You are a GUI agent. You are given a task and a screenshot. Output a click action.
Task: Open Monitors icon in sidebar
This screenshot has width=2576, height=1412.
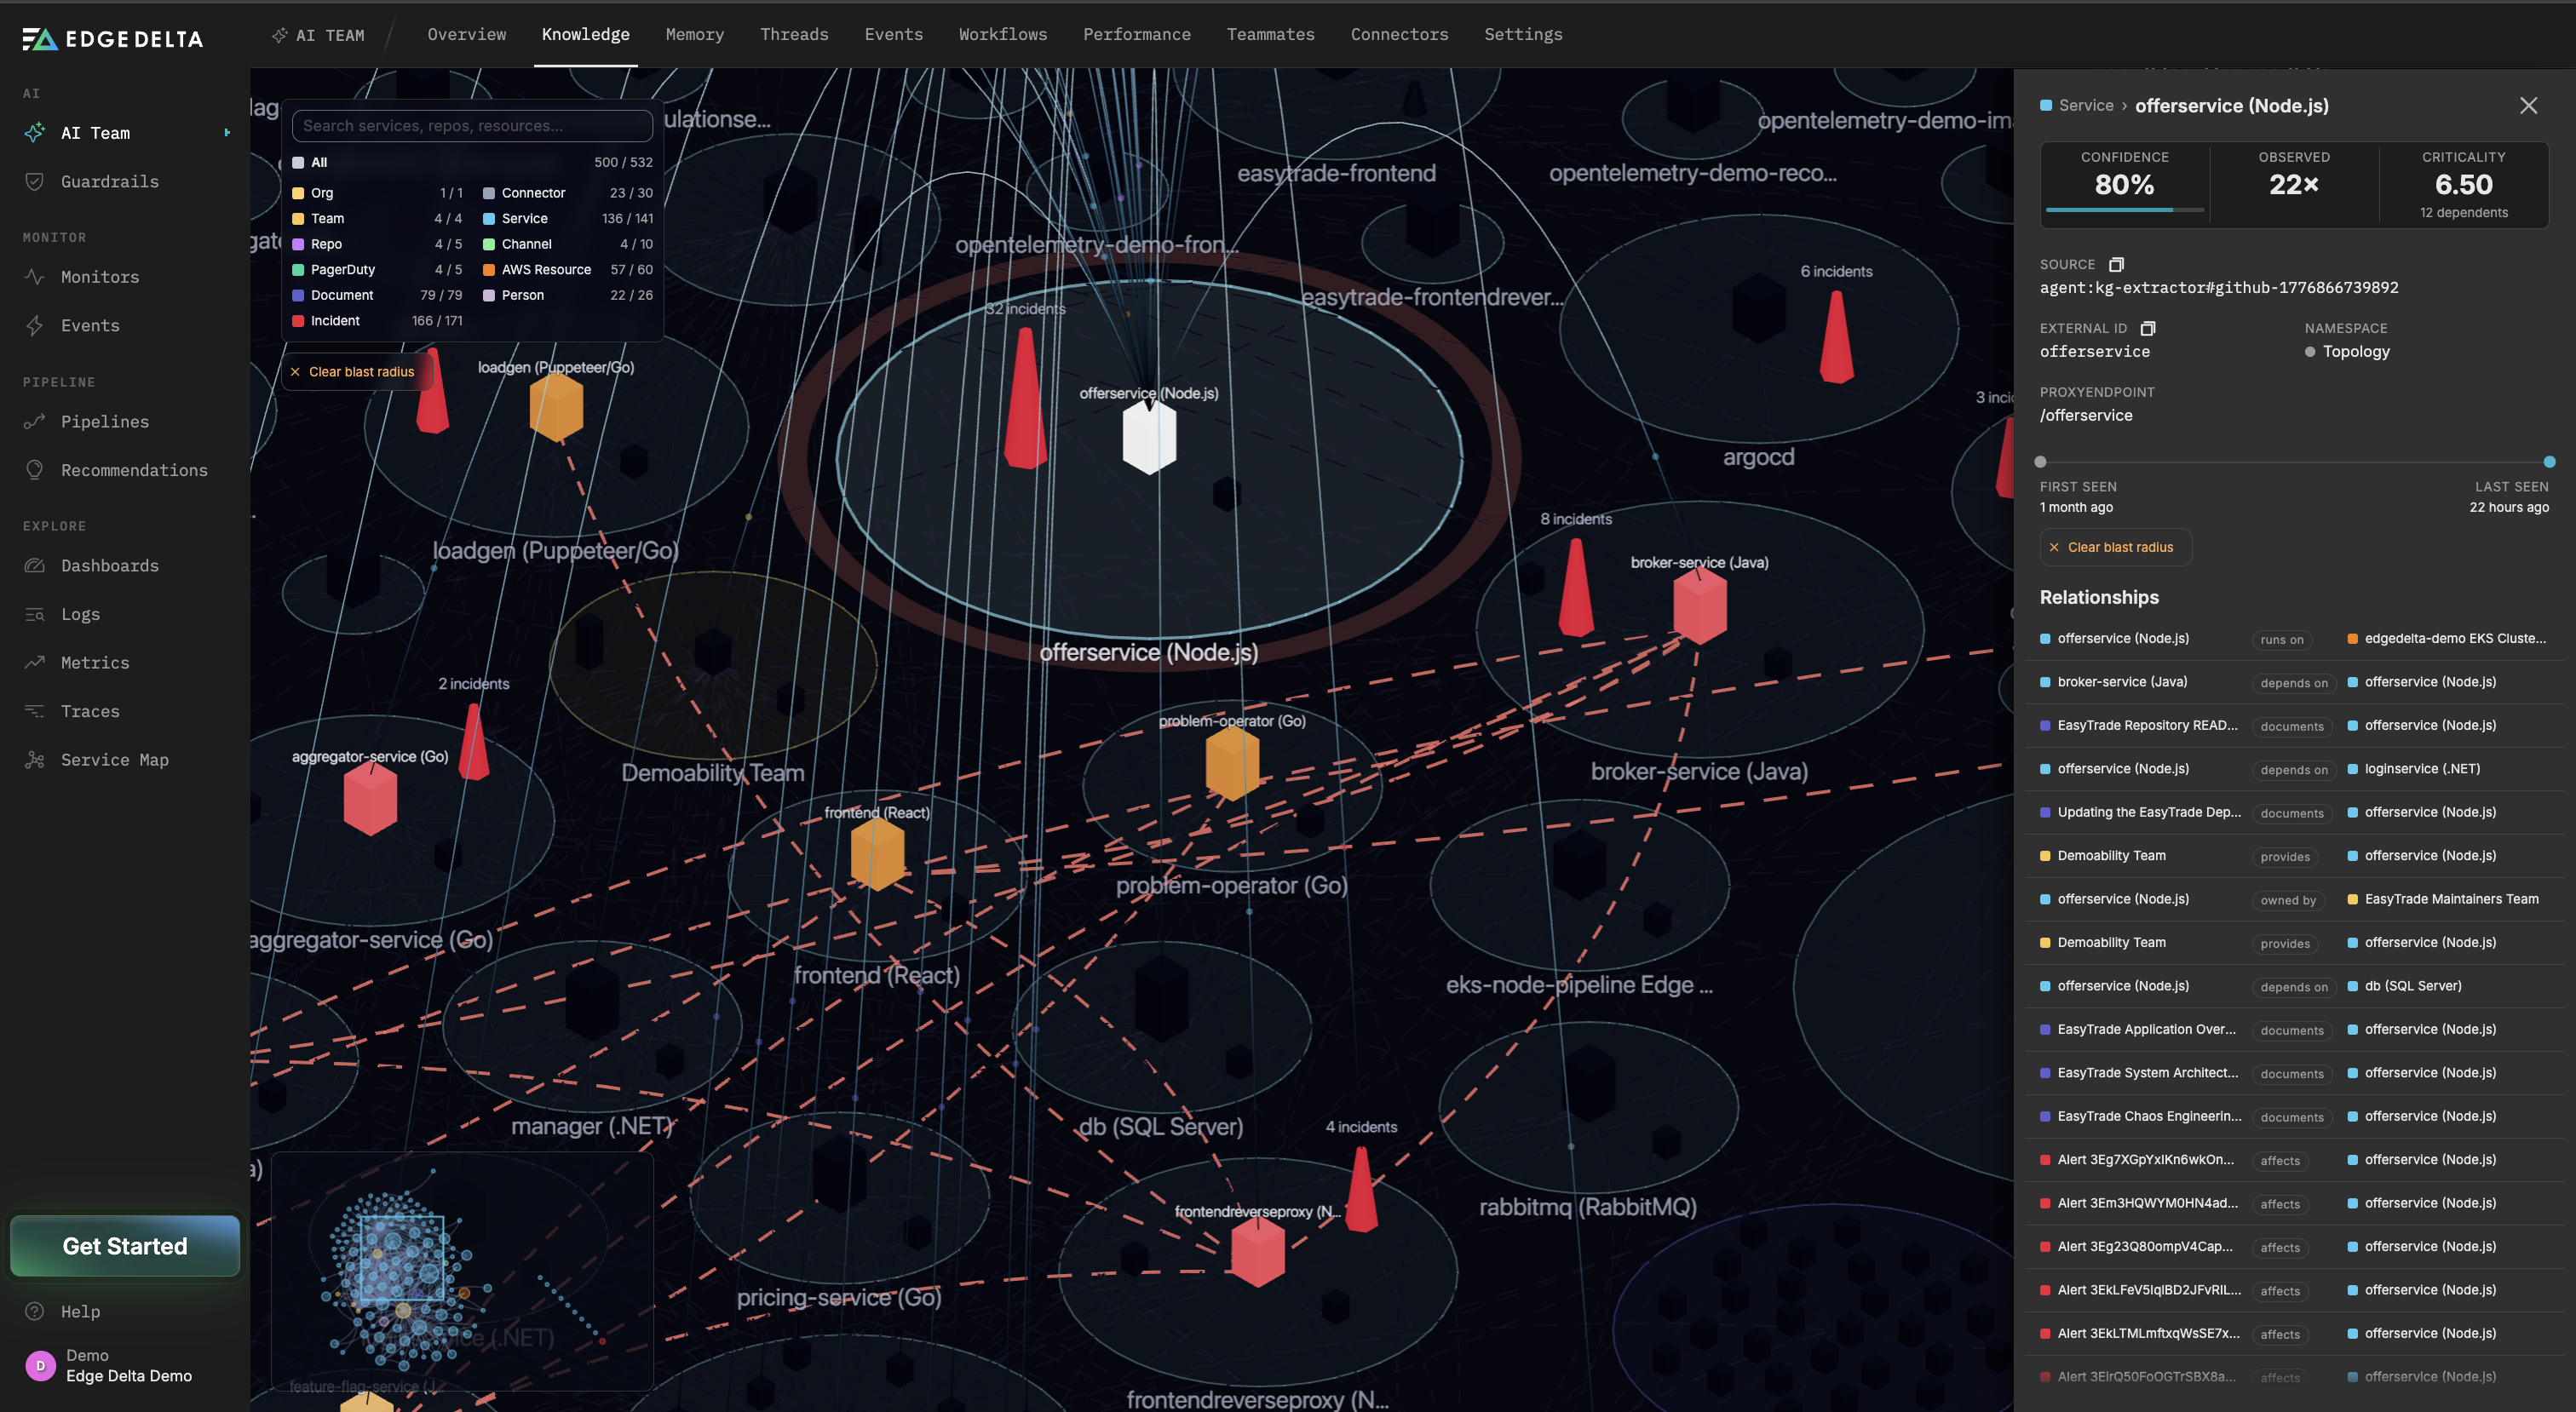(35, 277)
